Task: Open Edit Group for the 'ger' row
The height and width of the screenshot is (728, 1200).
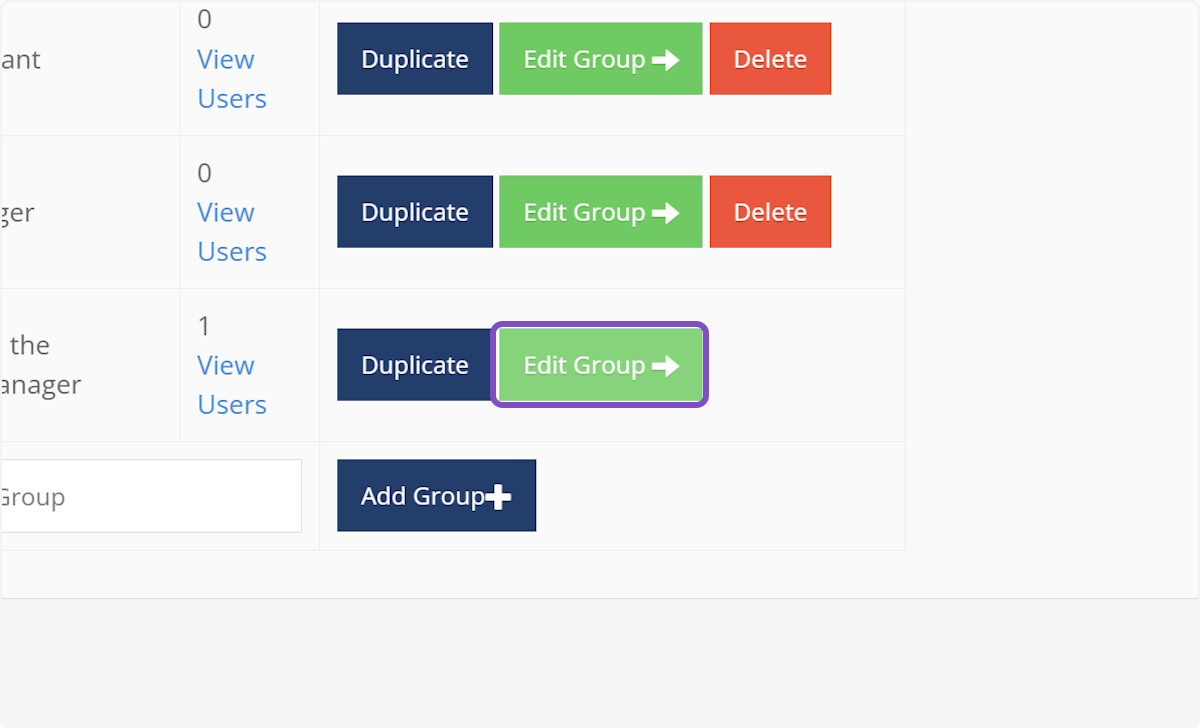Action: [584, 212]
